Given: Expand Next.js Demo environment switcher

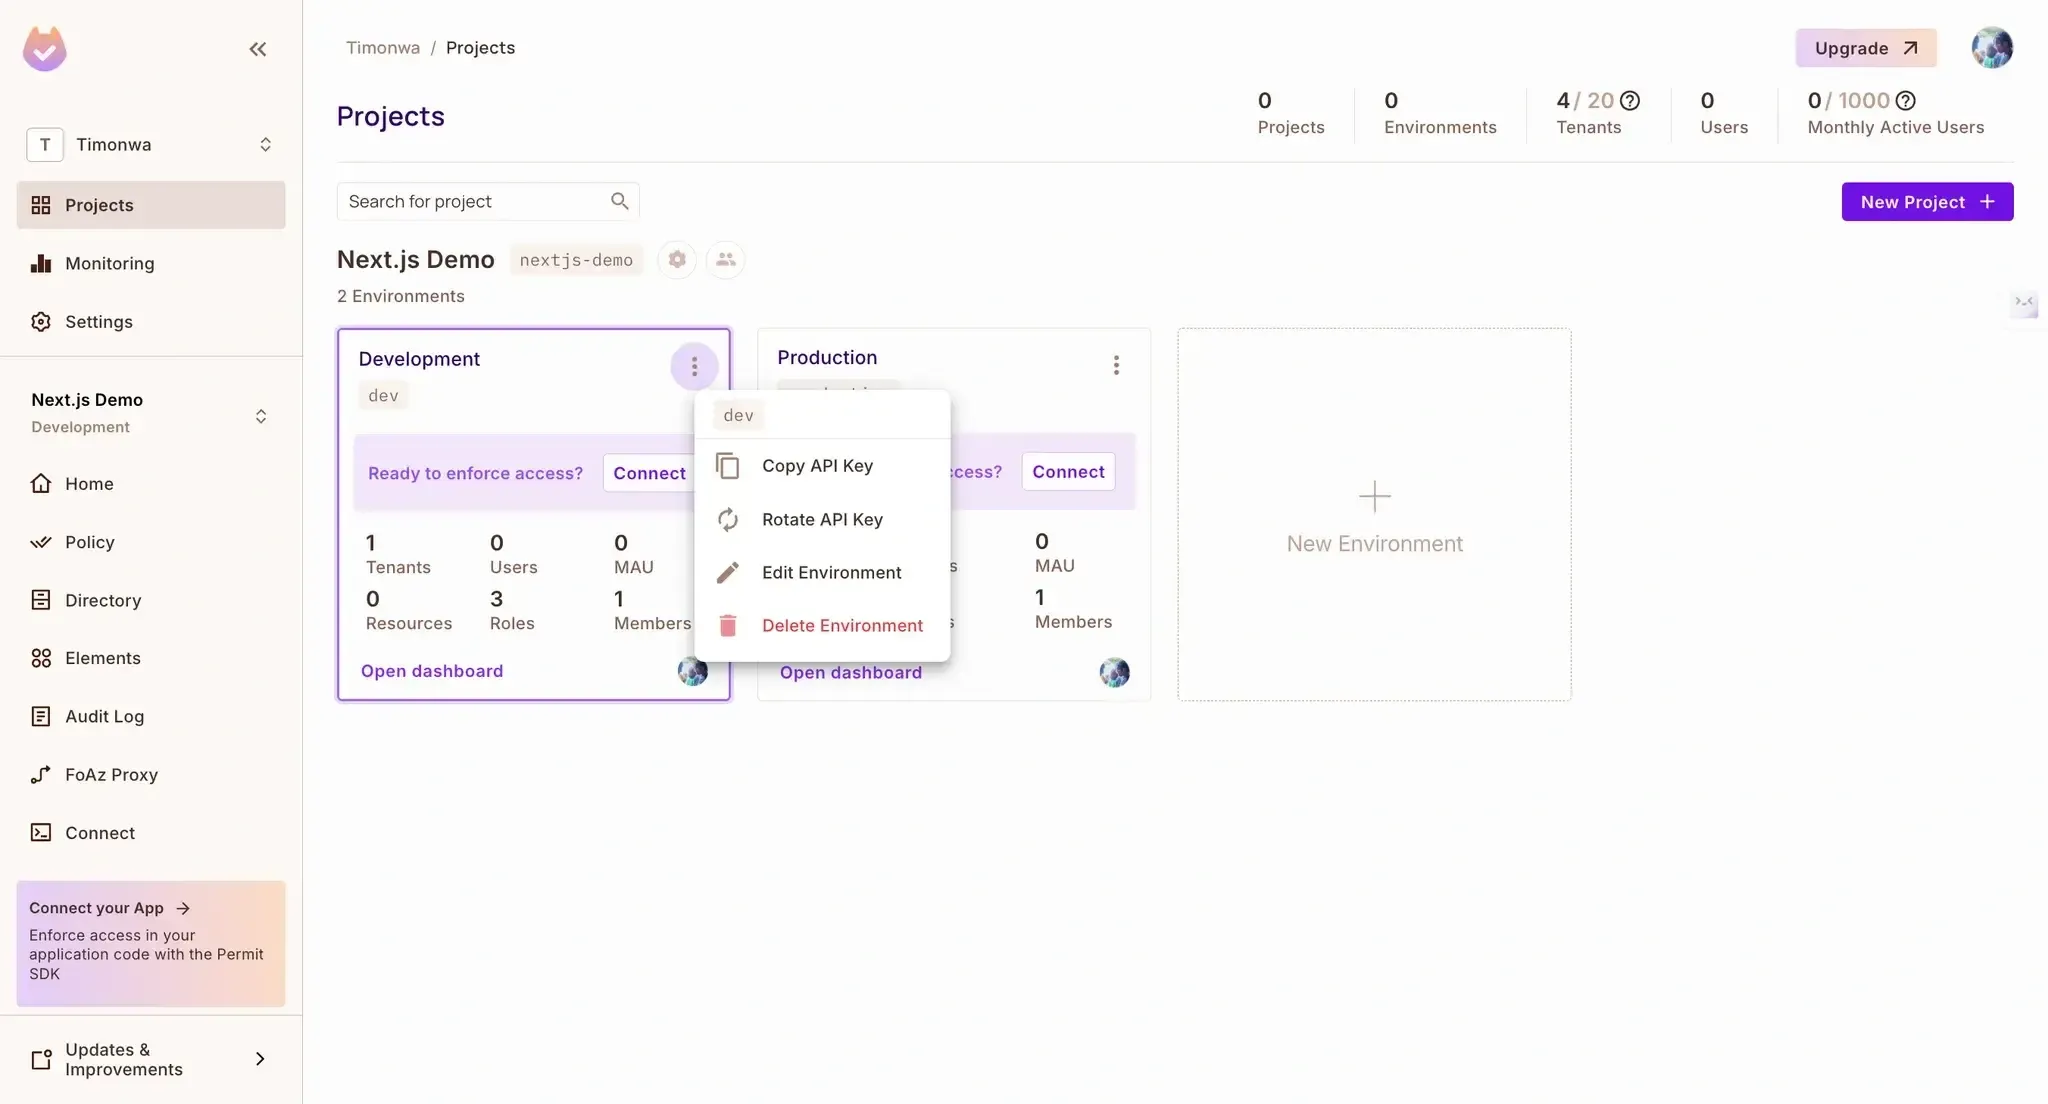Looking at the screenshot, I should (261, 416).
